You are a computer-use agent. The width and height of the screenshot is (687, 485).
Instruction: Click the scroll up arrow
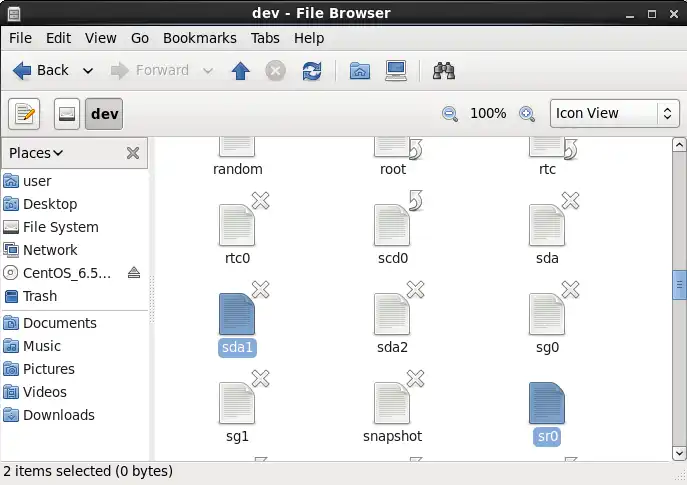tap(679, 145)
